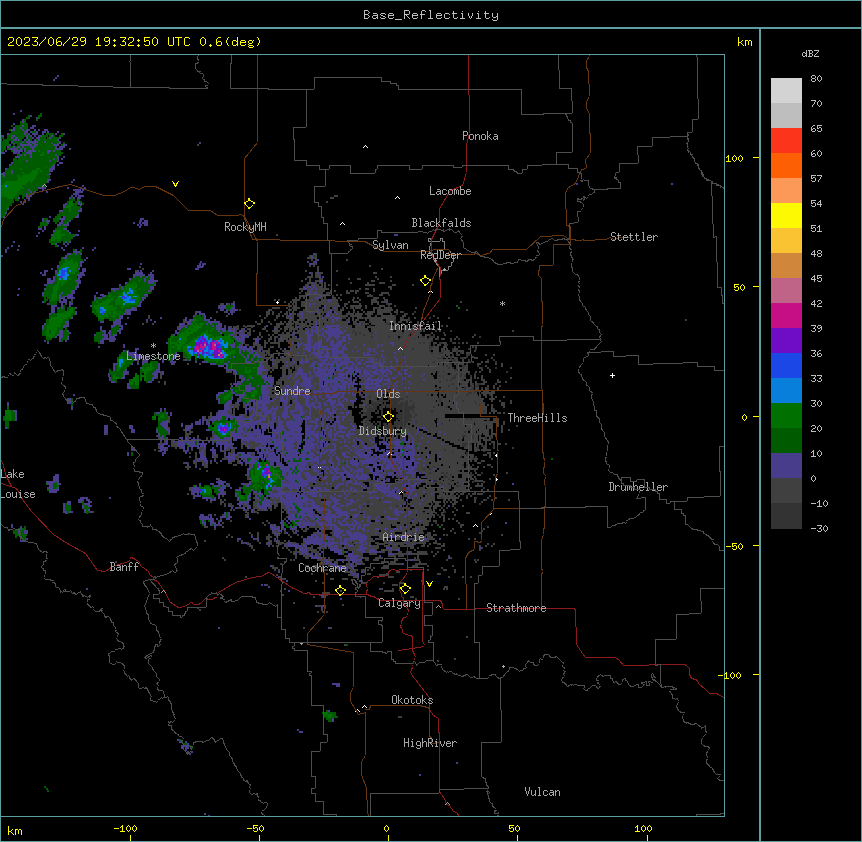Select the purple 39 dBZ legend swatch
The width and height of the screenshot is (862, 842).
click(x=786, y=341)
